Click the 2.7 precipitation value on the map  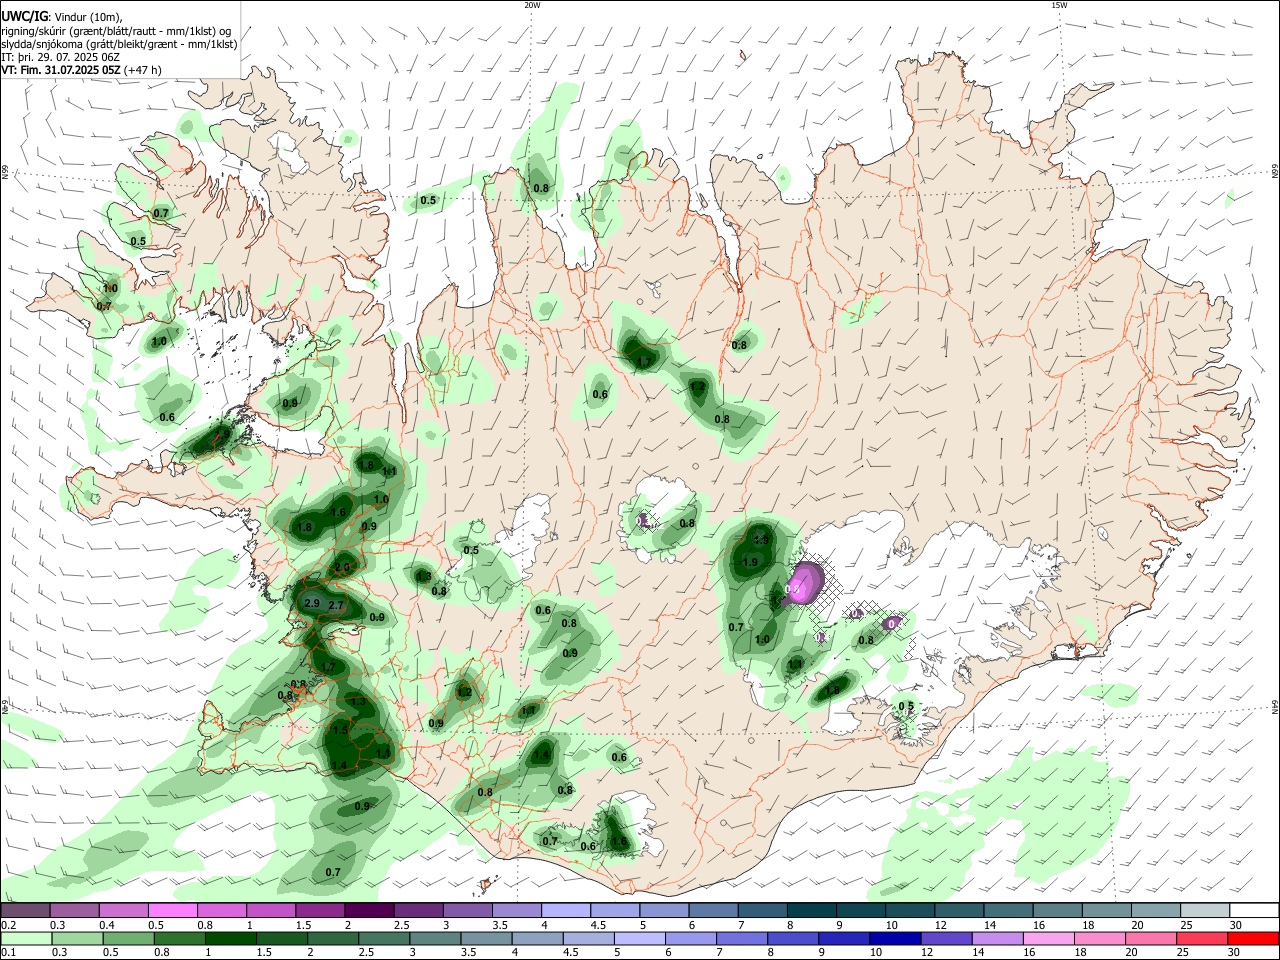(336, 606)
